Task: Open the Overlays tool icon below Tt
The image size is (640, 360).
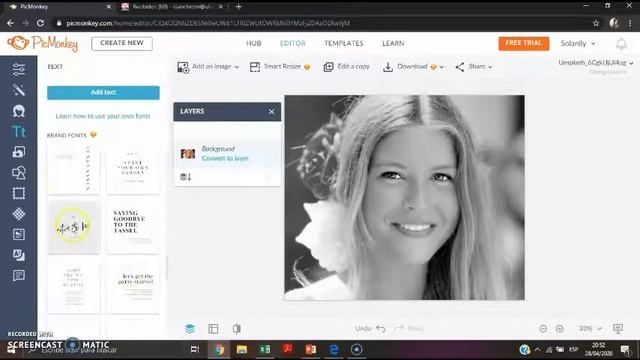Action: pyautogui.click(x=19, y=152)
